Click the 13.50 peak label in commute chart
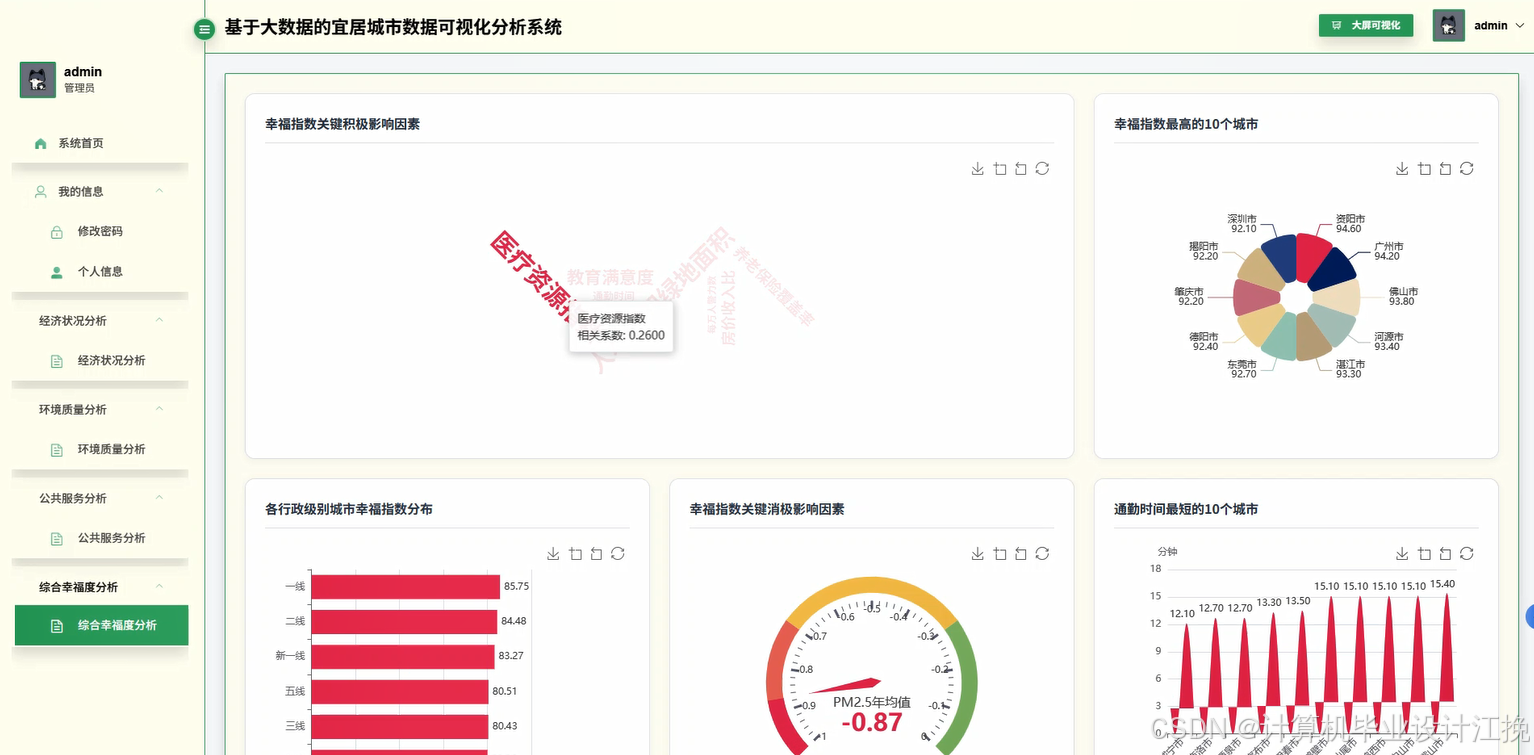Screen dimensions: 1534x755 pos(1298,601)
